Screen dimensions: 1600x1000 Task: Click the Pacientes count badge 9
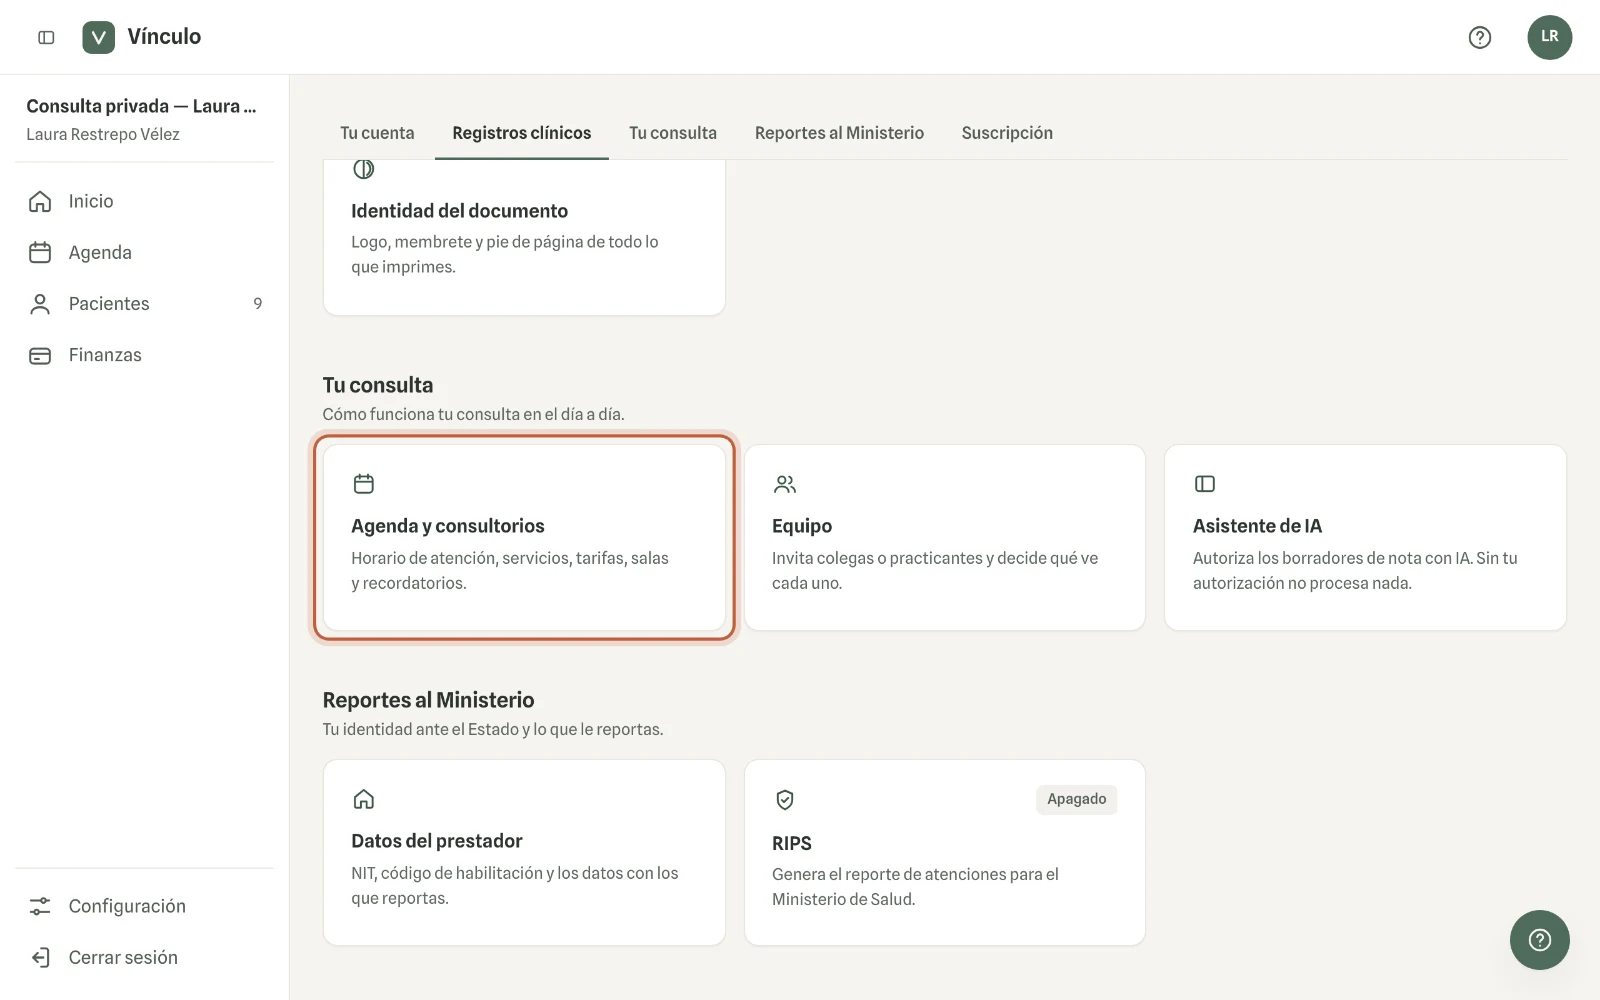tap(258, 304)
